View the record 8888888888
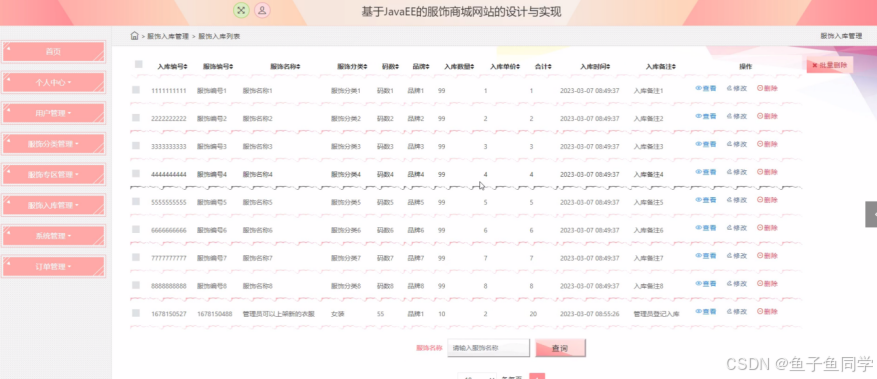Image resolution: width=877 pixels, height=379 pixels. coord(705,284)
